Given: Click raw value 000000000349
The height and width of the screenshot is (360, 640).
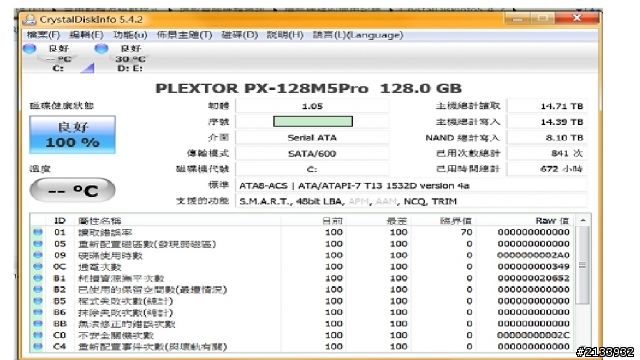Looking at the screenshot, I should [533, 267].
